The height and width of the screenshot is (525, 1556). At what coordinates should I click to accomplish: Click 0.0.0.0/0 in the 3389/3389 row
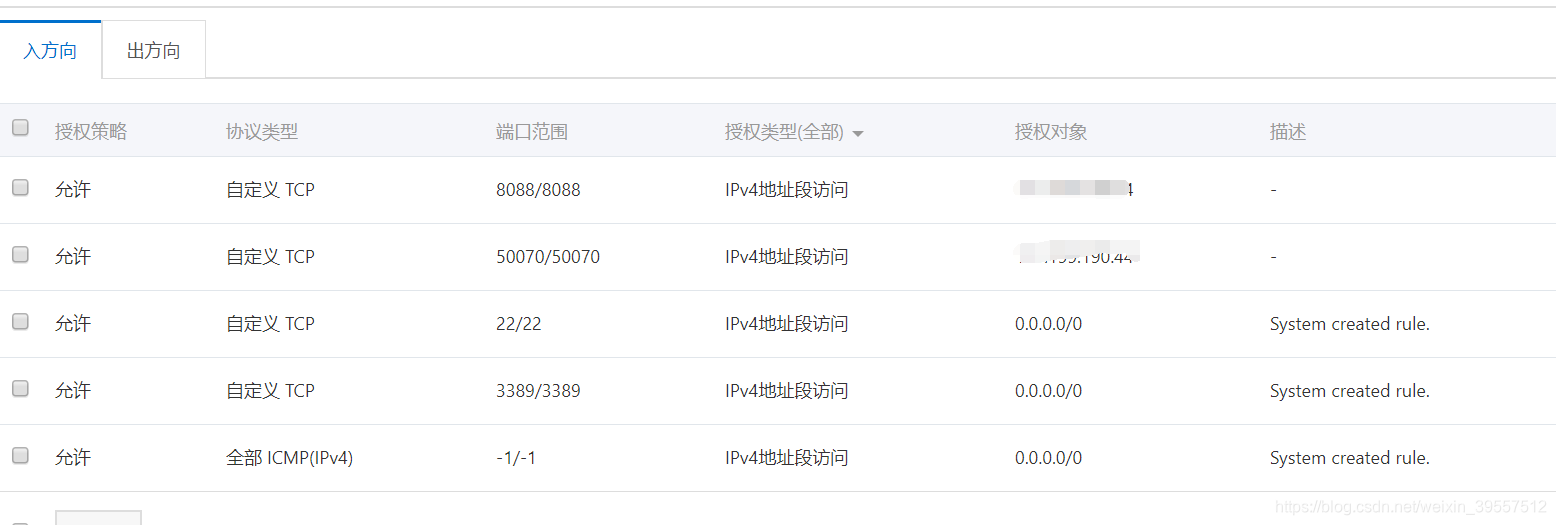(1048, 391)
